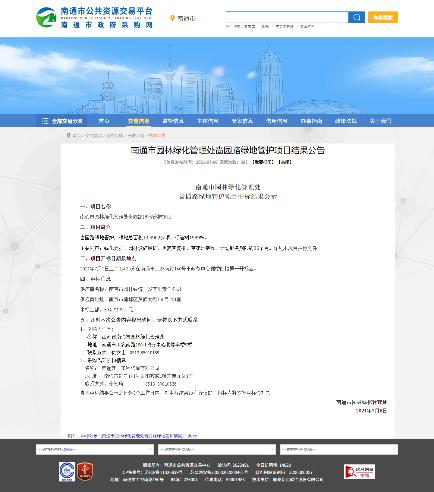The image size is (434, 492).
Task: Click the city selector text beside the pin
Action: 186,18
